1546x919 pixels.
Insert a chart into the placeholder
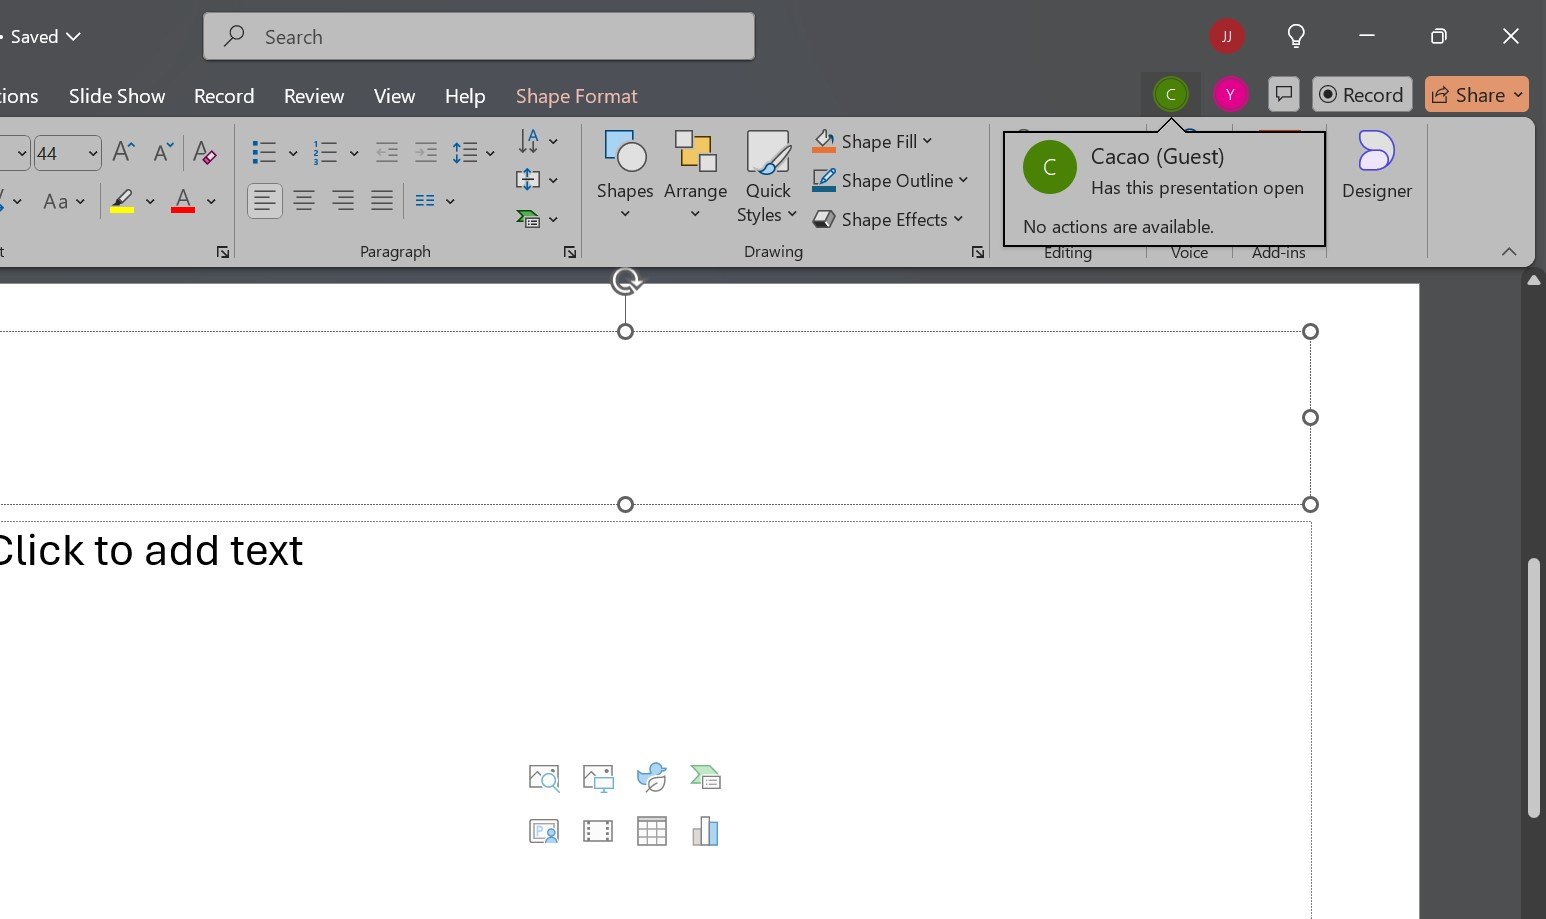tap(706, 831)
